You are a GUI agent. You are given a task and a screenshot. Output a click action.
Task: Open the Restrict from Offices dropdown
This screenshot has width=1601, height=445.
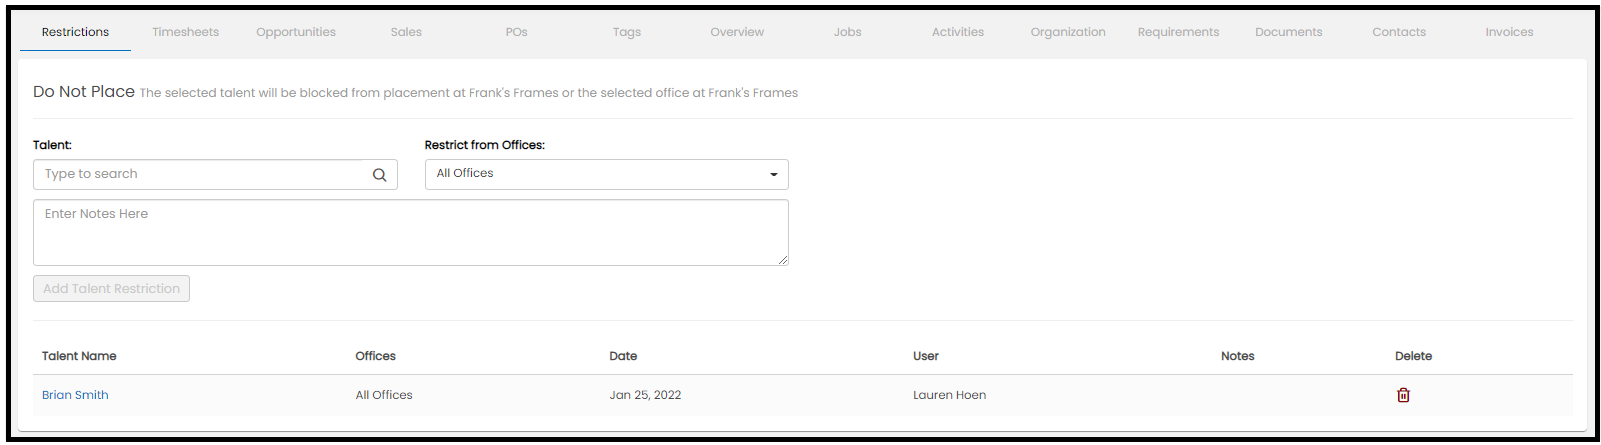click(606, 174)
